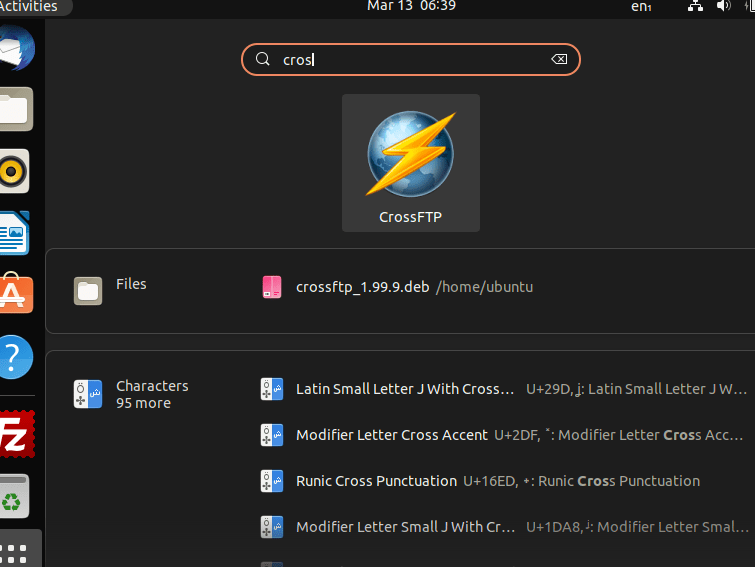Focus the search text field containing cros
Screen dimensions: 755x567
pos(411,60)
